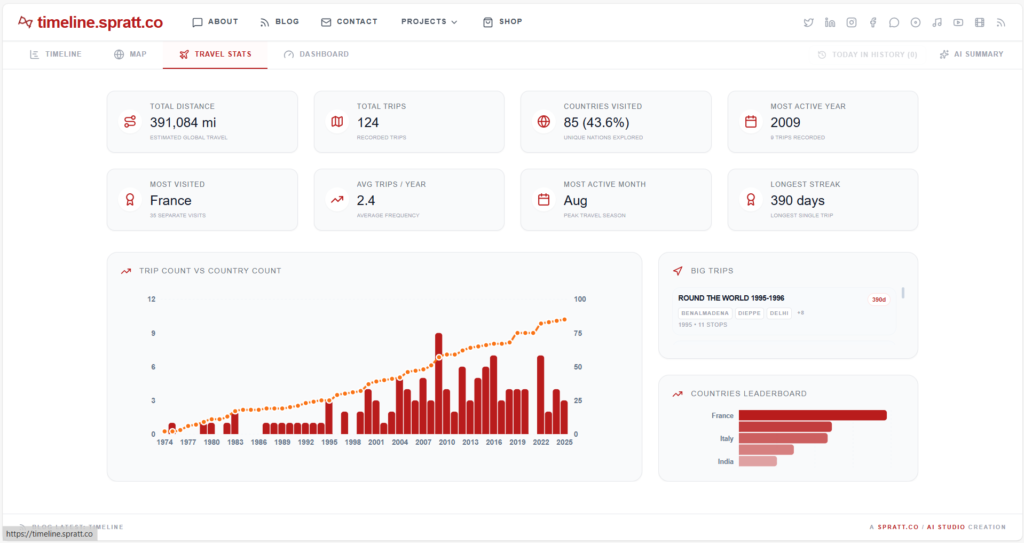Open the music note icon link
The image size is (1024, 543).
[937, 22]
